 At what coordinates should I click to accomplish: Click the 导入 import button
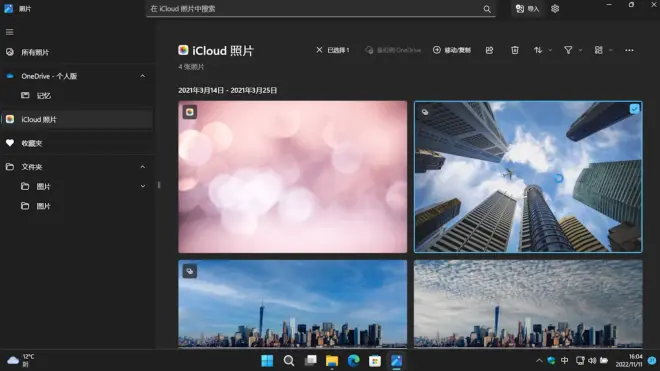pos(527,9)
